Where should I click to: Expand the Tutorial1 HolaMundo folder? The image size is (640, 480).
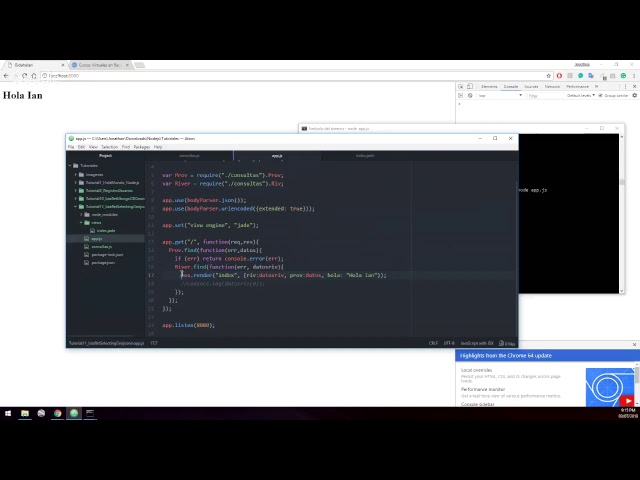[x=76, y=183]
